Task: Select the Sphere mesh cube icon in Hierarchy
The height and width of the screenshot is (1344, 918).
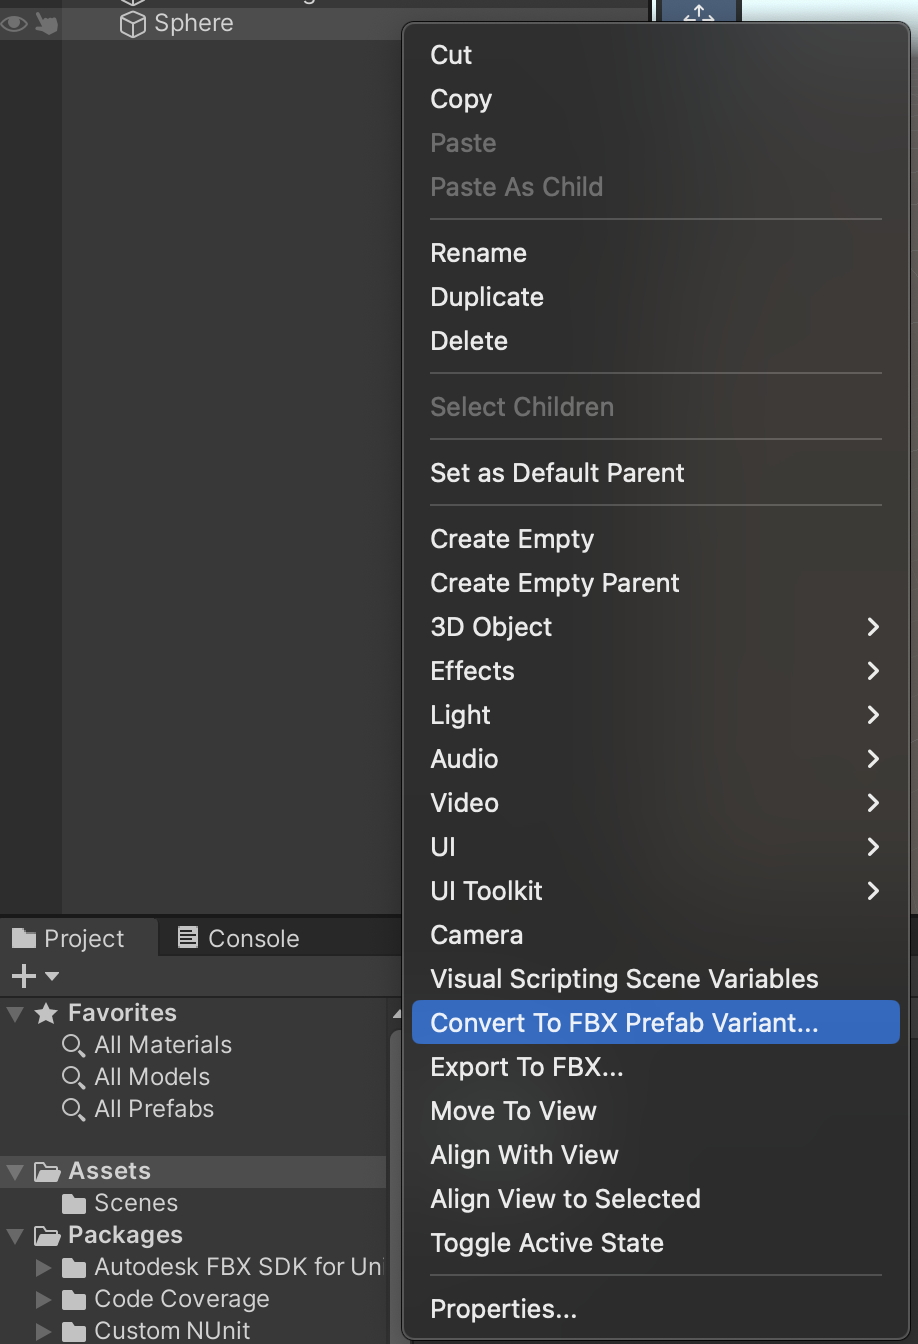Action: coord(135,23)
